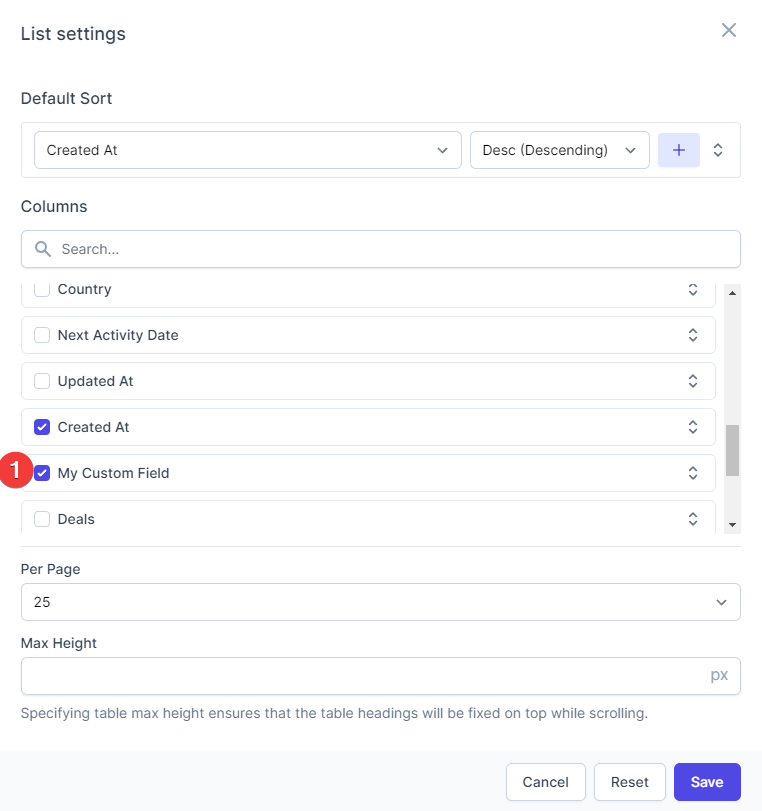Click the plus icon to add sort criterion
The width and height of the screenshot is (762, 811).
coord(679,149)
